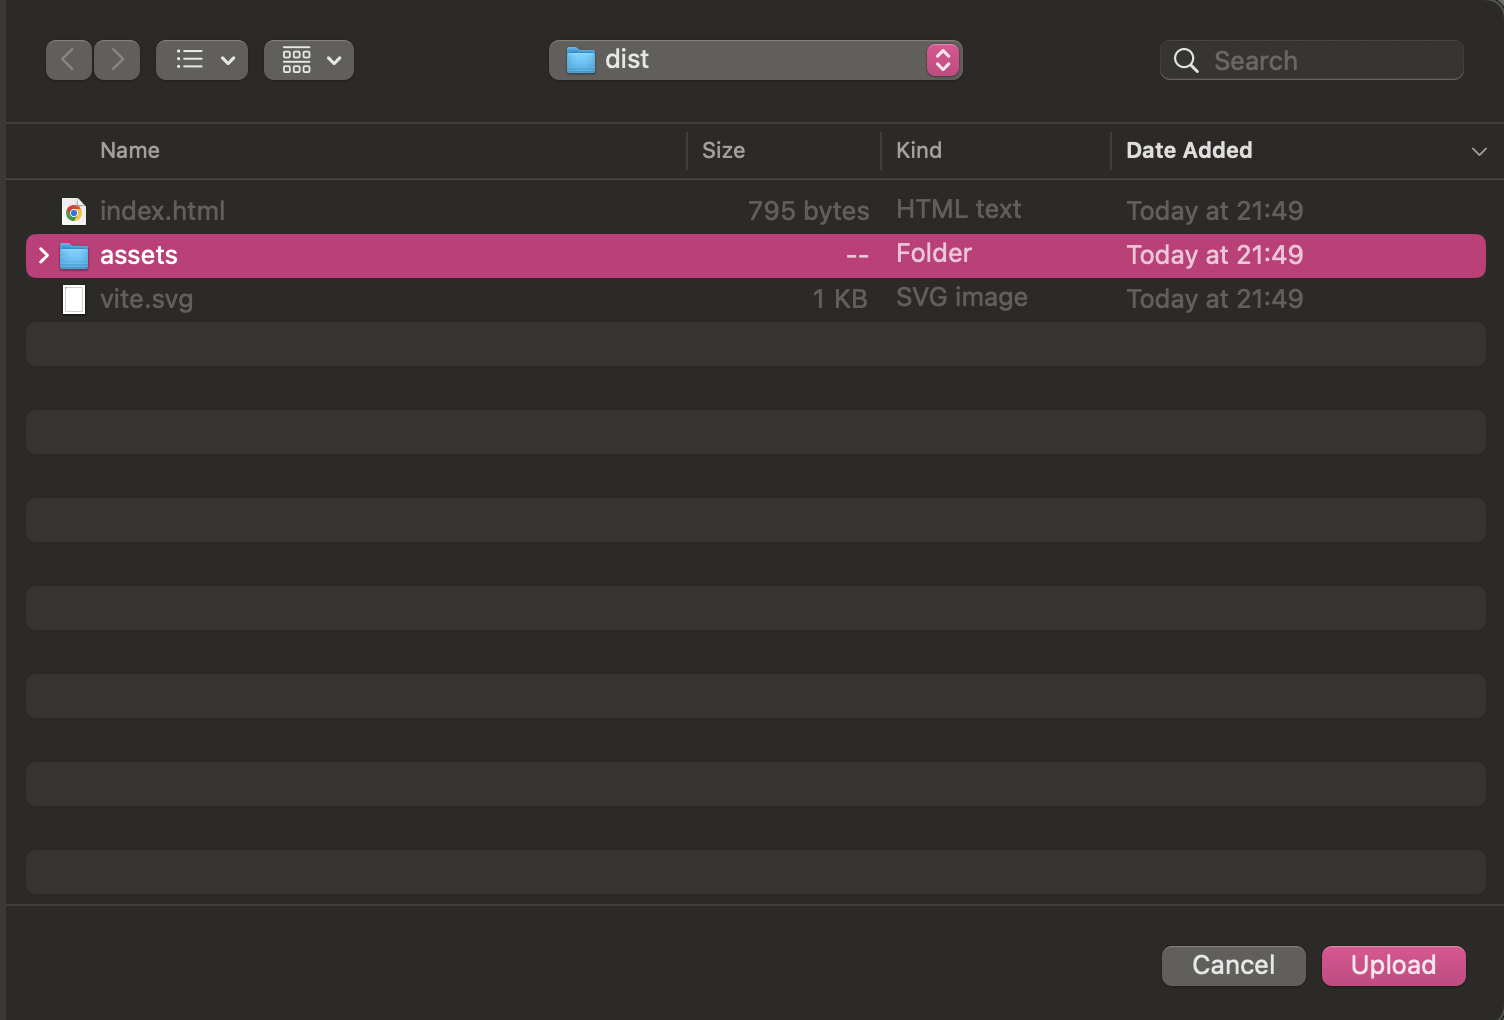
Task: Go back with the left arrow button
Action: [69, 60]
